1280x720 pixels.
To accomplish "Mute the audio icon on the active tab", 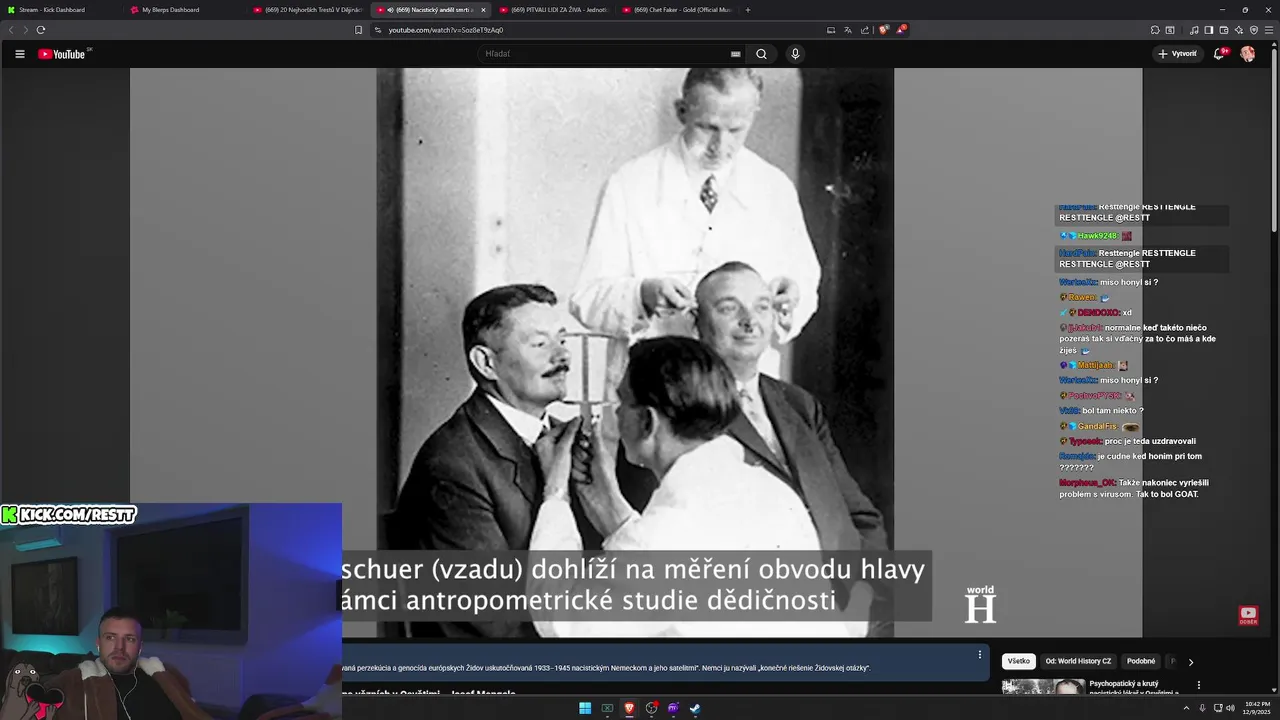I will pyautogui.click(x=390, y=10).
